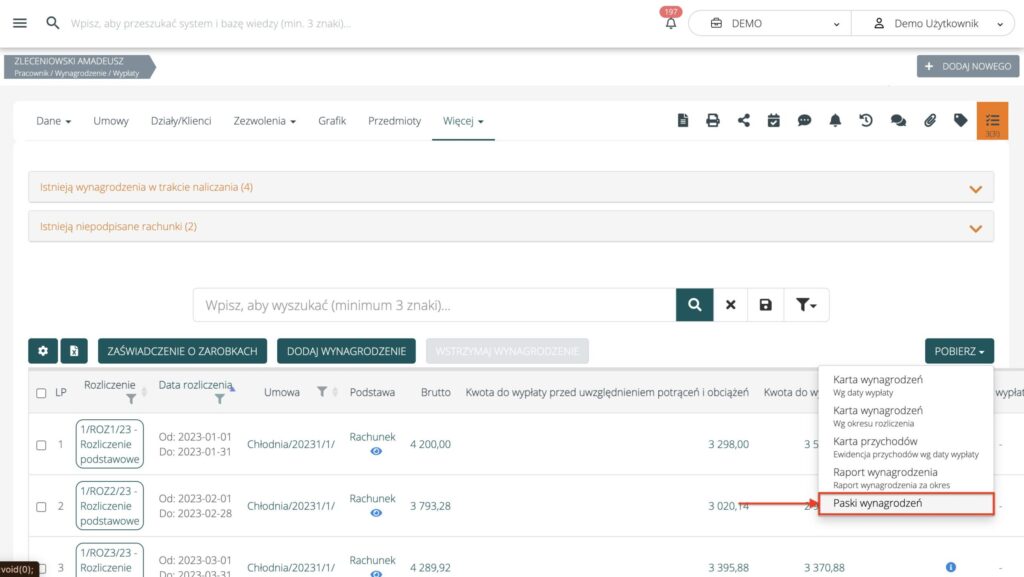Focus the table search input field
Image resolution: width=1024 pixels, height=577 pixels.
tap(435, 305)
